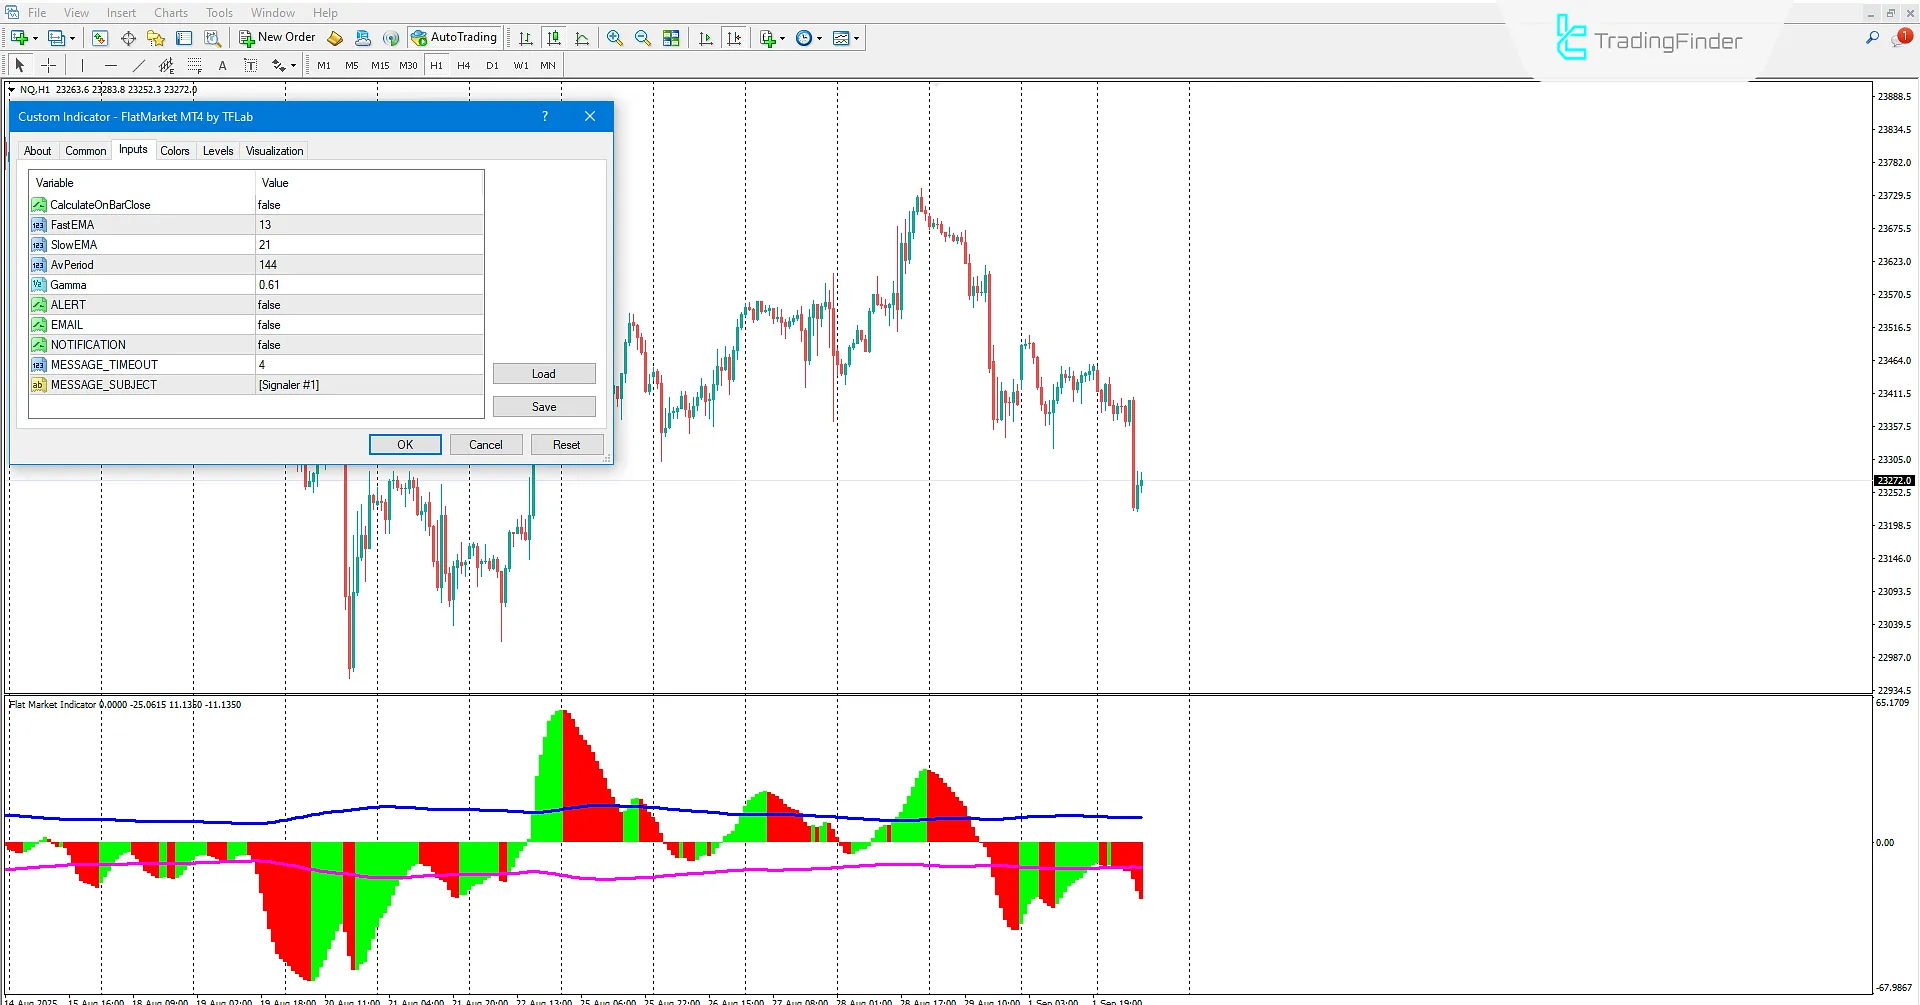This screenshot has height=1005, width=1920.
Task: Click the Reset button
Action: 566,444
